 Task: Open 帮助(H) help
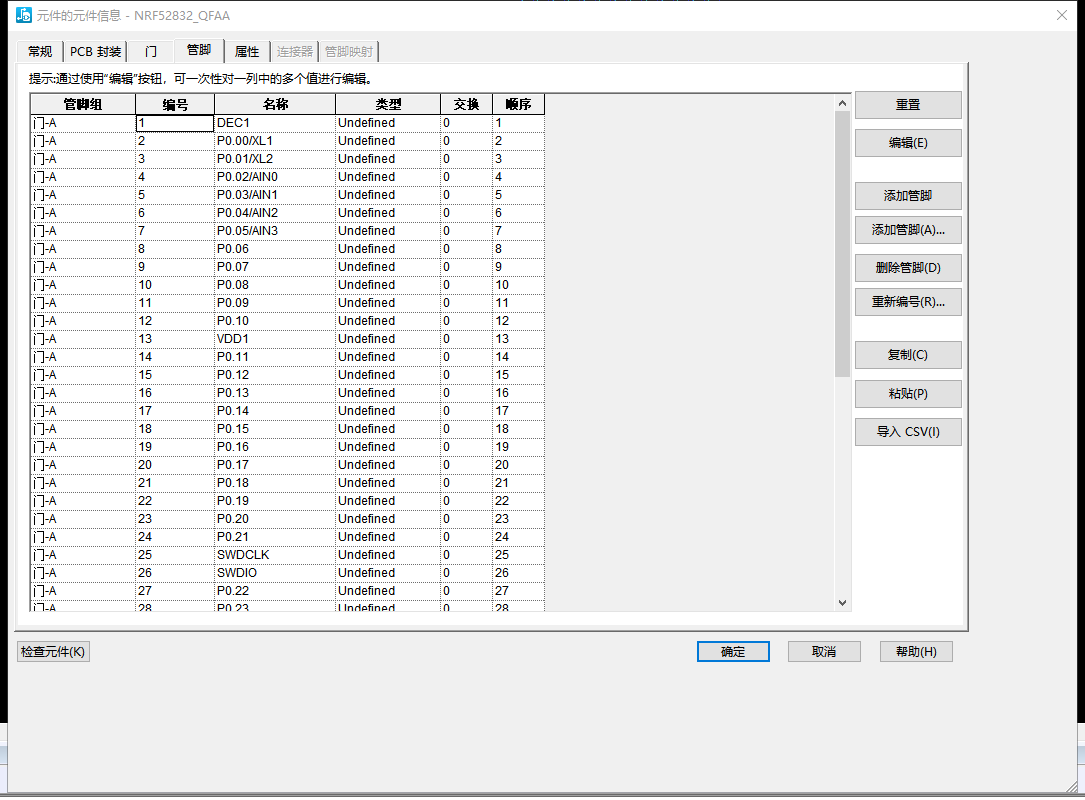coord(916,652)
